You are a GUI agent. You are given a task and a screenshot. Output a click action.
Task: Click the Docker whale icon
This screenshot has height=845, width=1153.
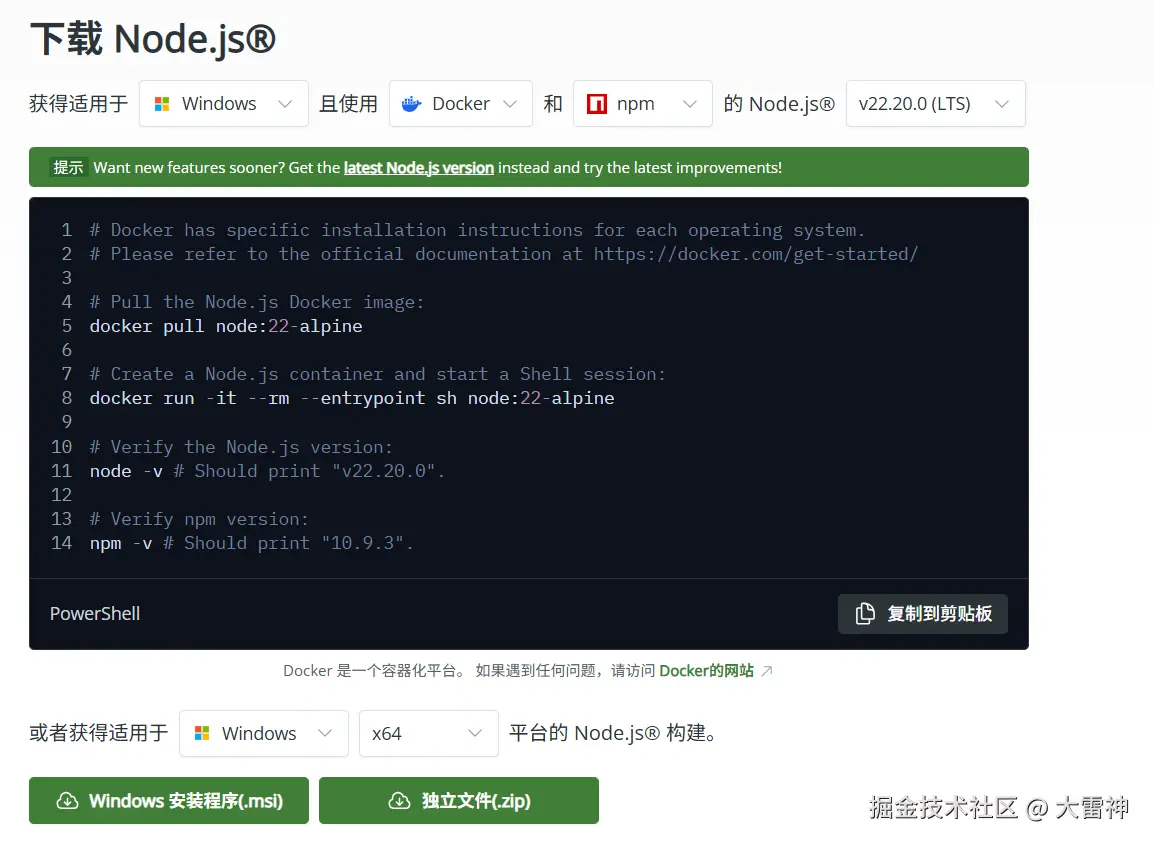coord(411,104)
